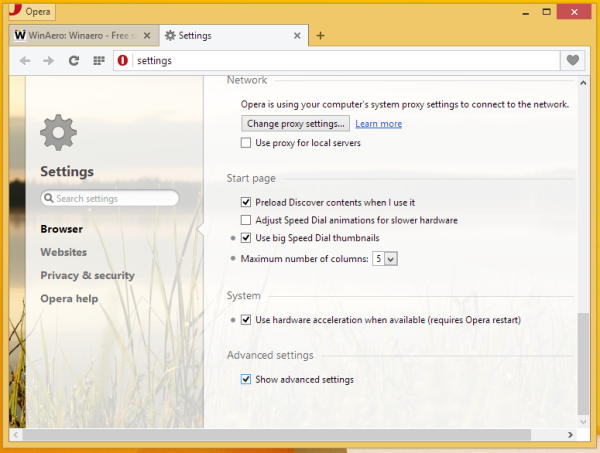Click the vertical scrollbar thumb
Screen dimensions: 600x453
[583, 363]
